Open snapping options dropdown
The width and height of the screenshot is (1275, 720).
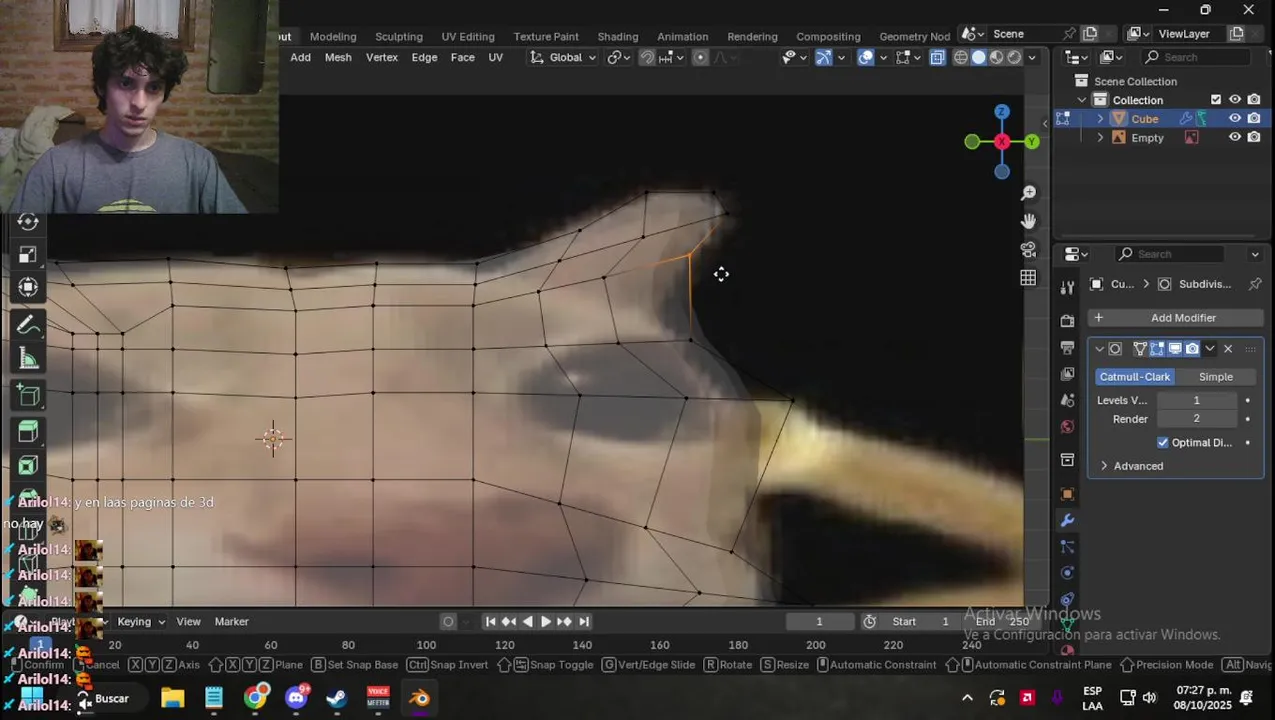[670, 57]
